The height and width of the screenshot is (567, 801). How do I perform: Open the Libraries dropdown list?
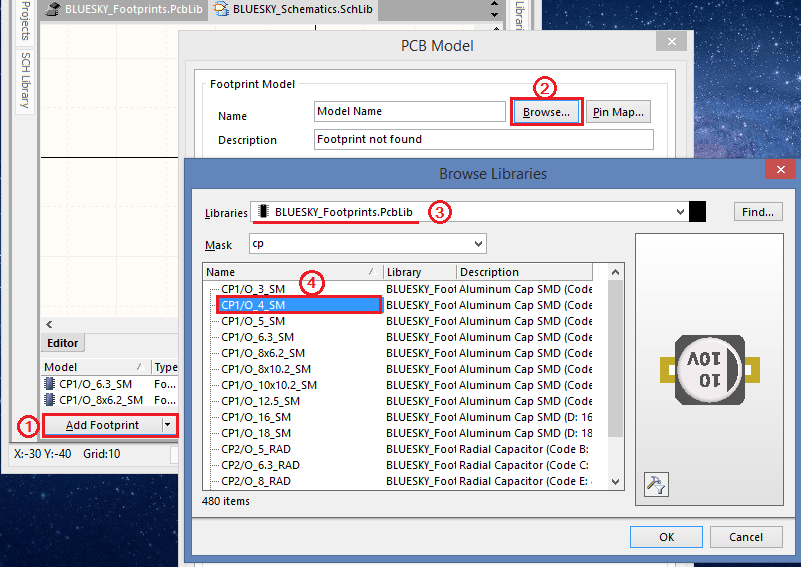(680, 211)
